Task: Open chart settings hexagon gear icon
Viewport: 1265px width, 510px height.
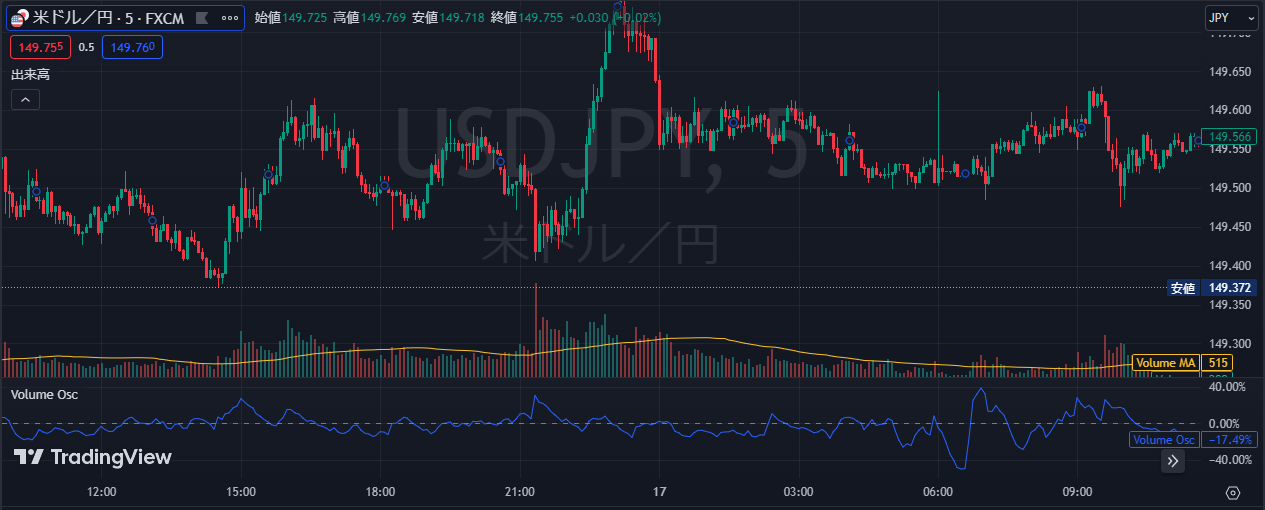Action: [1232, 492]
